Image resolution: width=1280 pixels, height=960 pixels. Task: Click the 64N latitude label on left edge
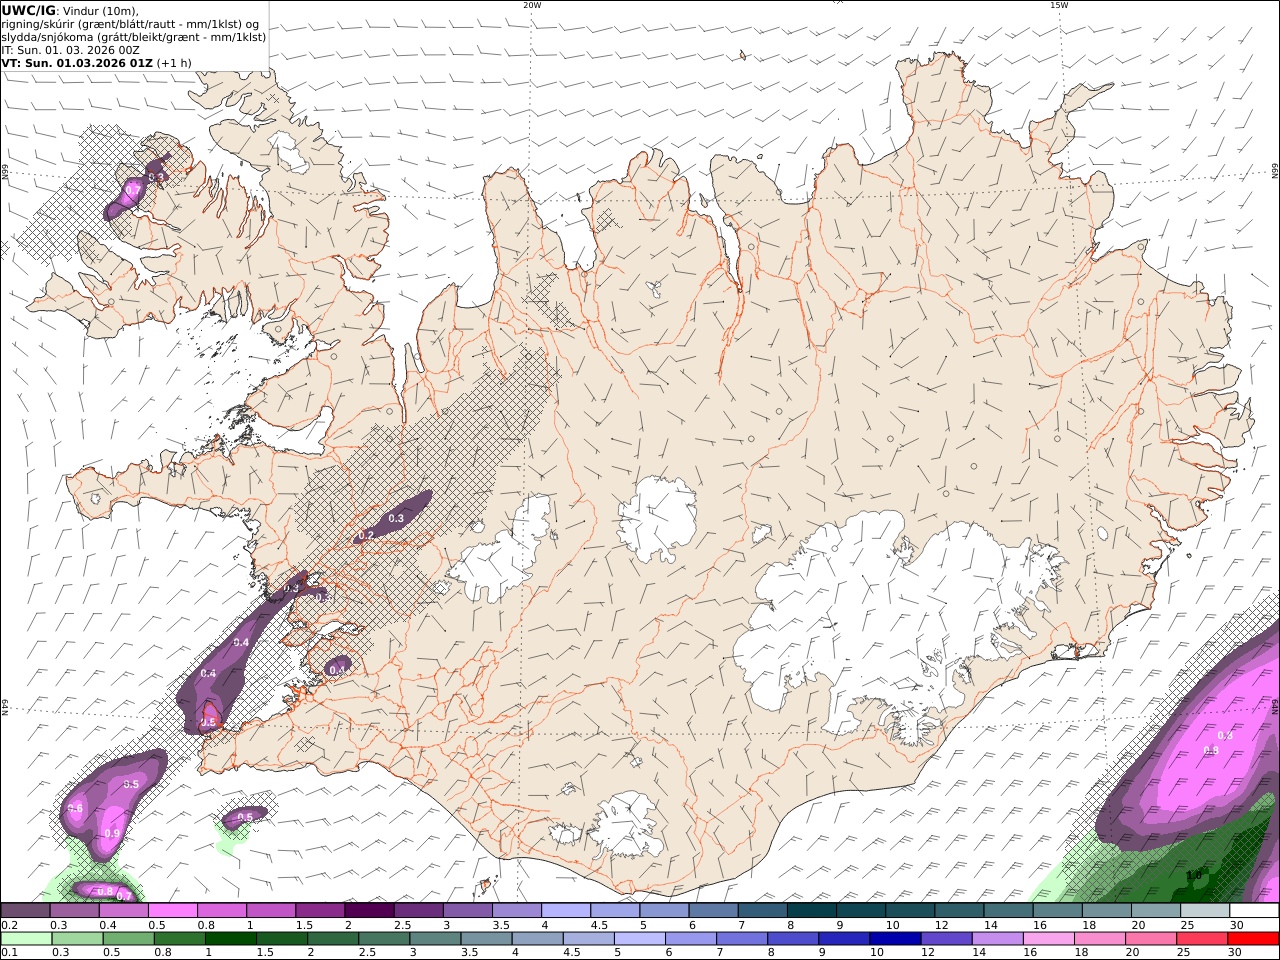coord(5,706)
